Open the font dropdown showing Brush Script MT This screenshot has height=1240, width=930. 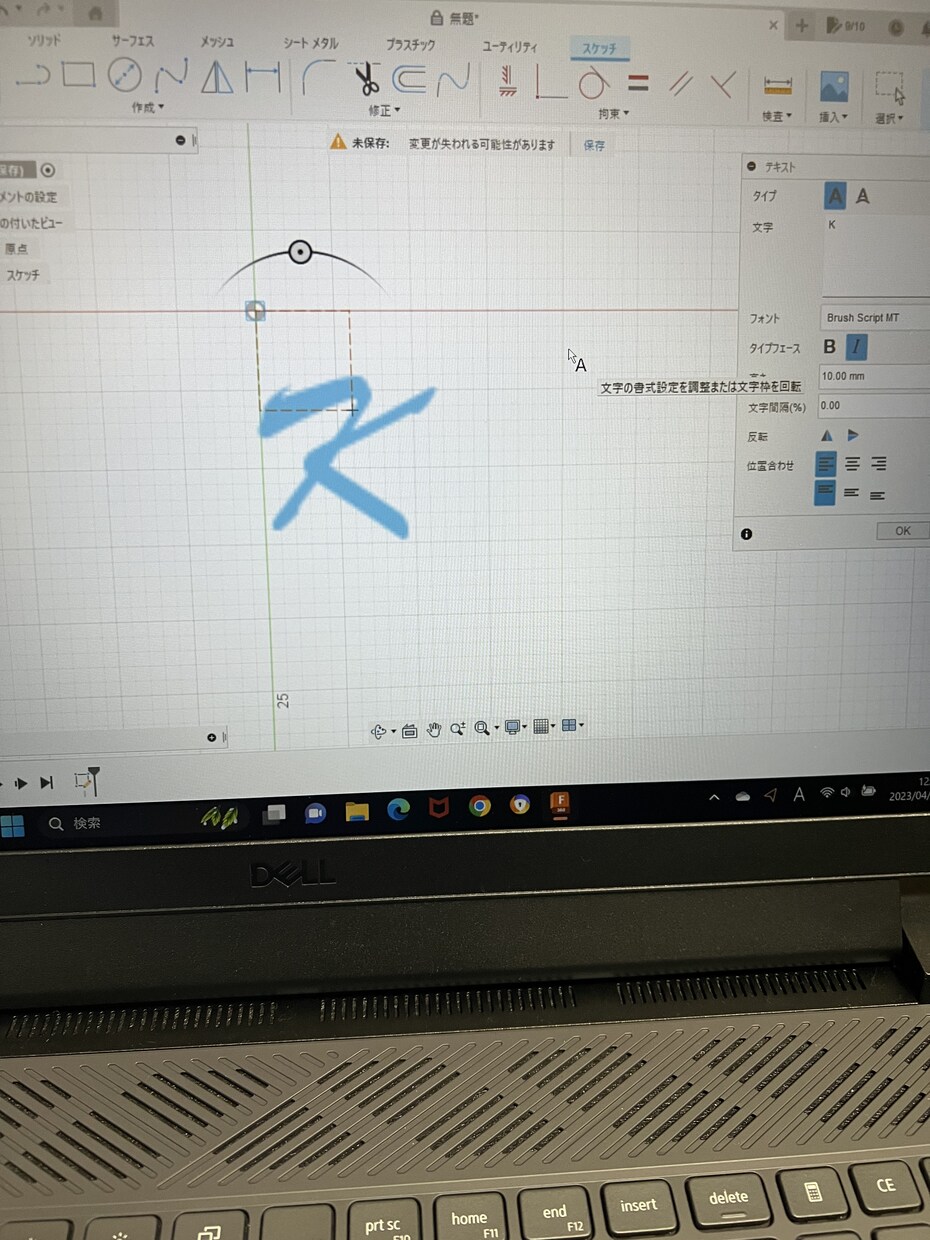click(x=875, y=318)
